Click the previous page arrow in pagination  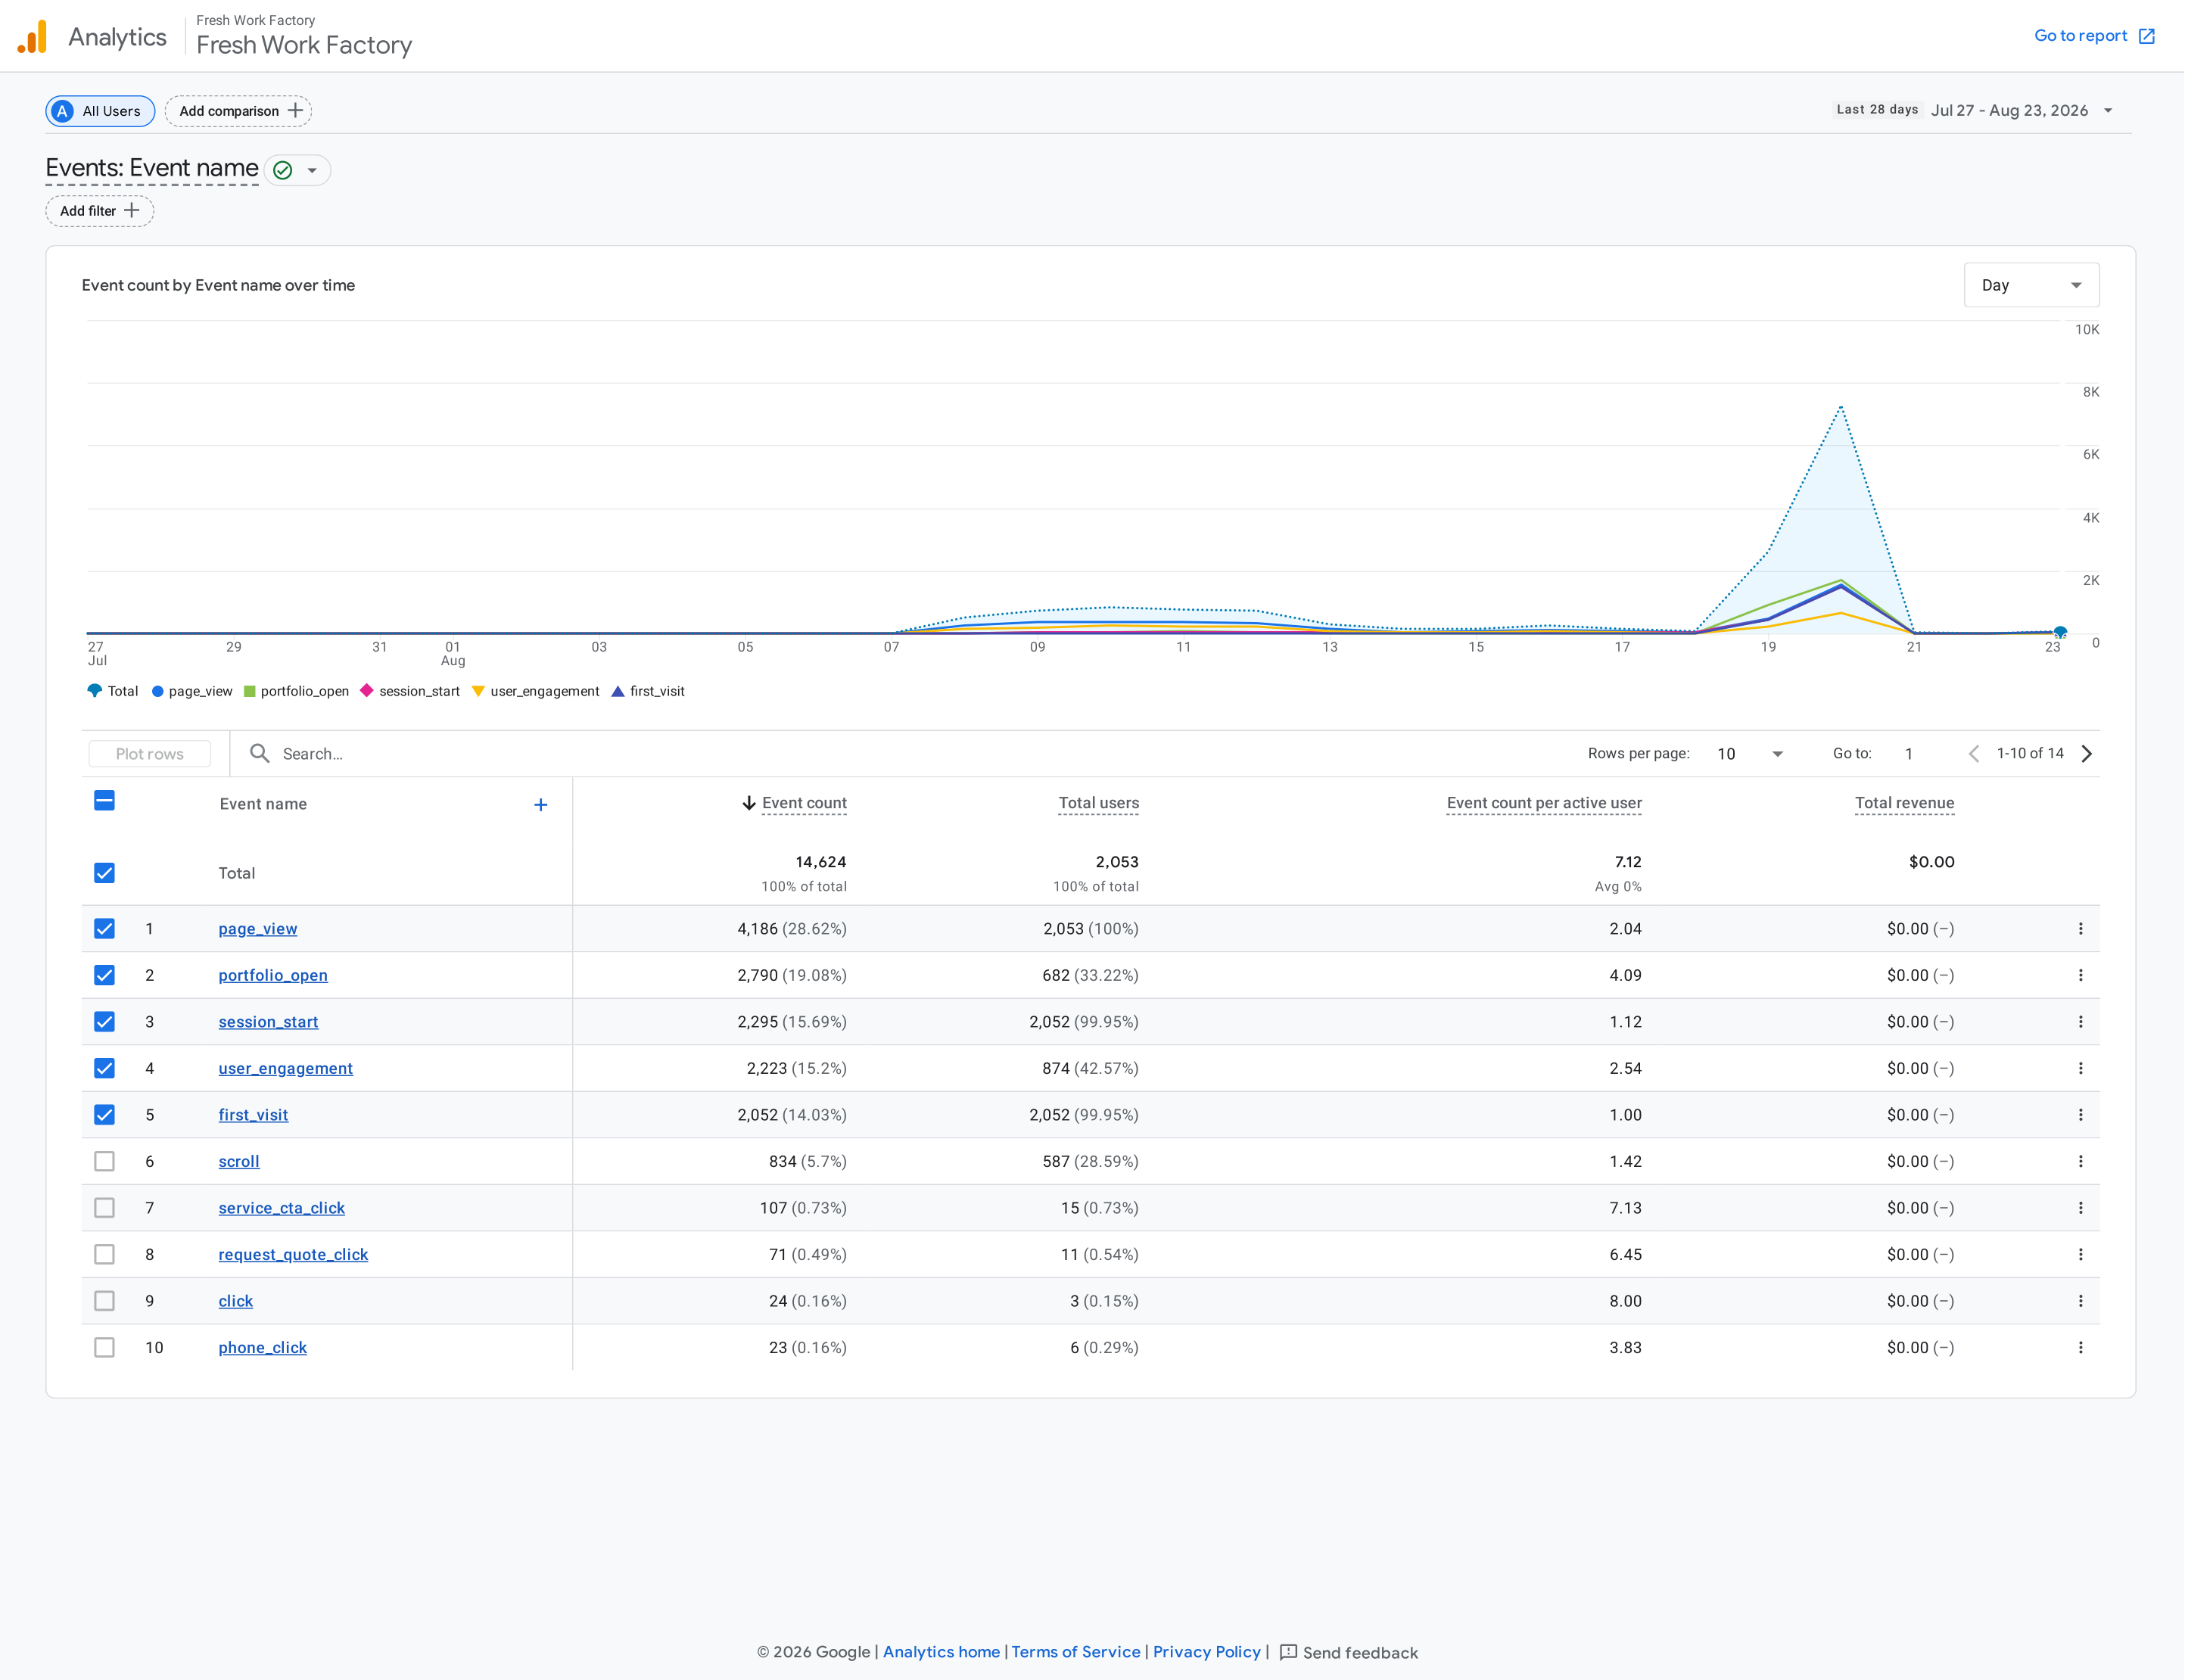pos(1973,753)
